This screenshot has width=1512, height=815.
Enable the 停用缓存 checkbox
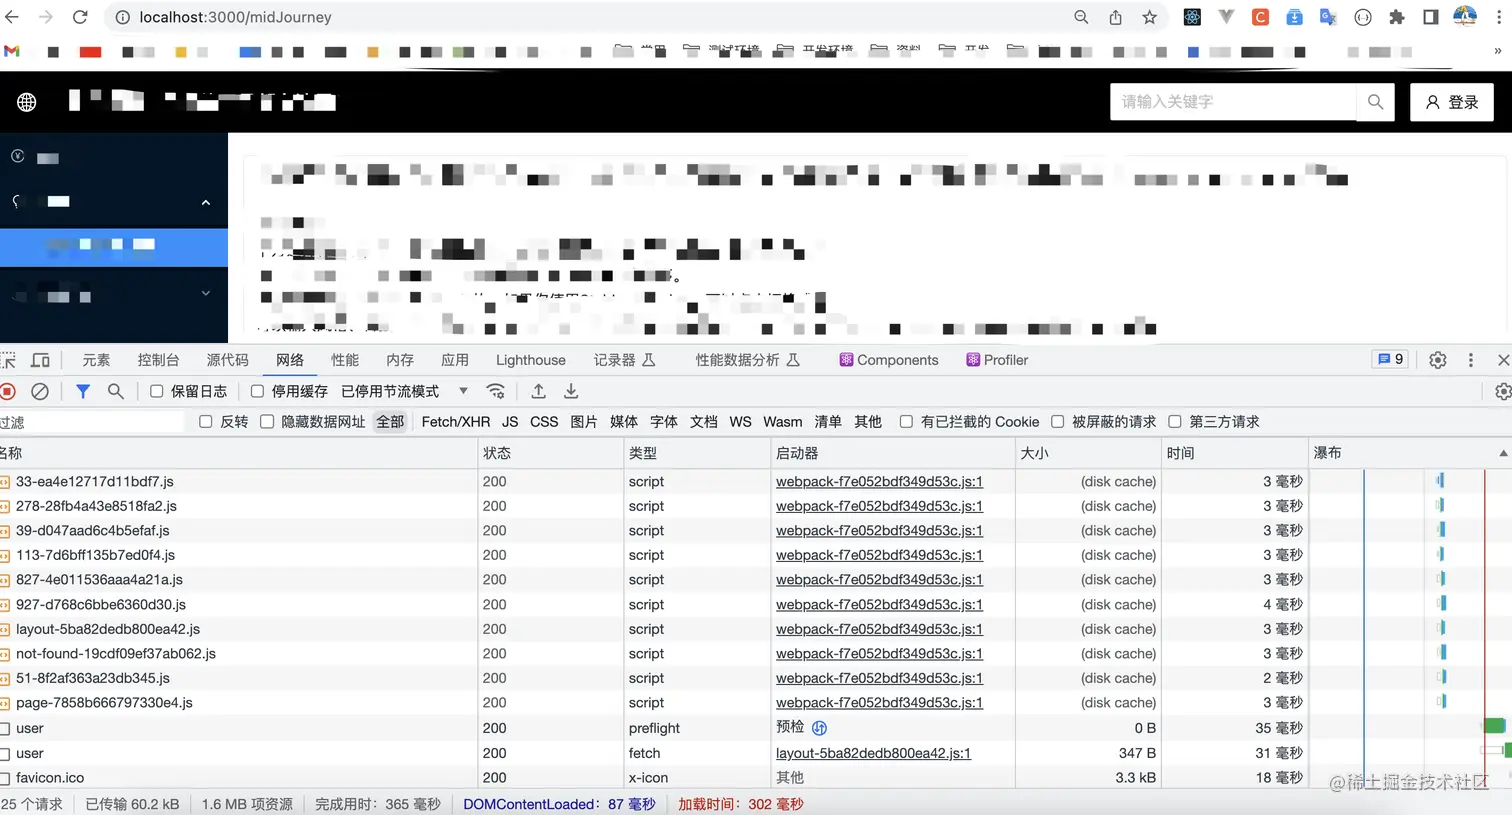pos(257,391)
